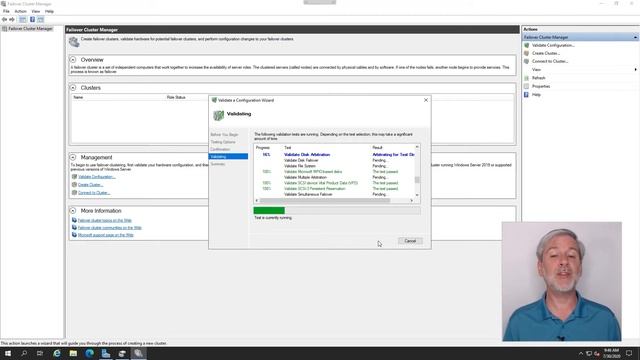Toggle the console tree toolbar icon
This screenshot has height=360, width=640.
point(22,20)
